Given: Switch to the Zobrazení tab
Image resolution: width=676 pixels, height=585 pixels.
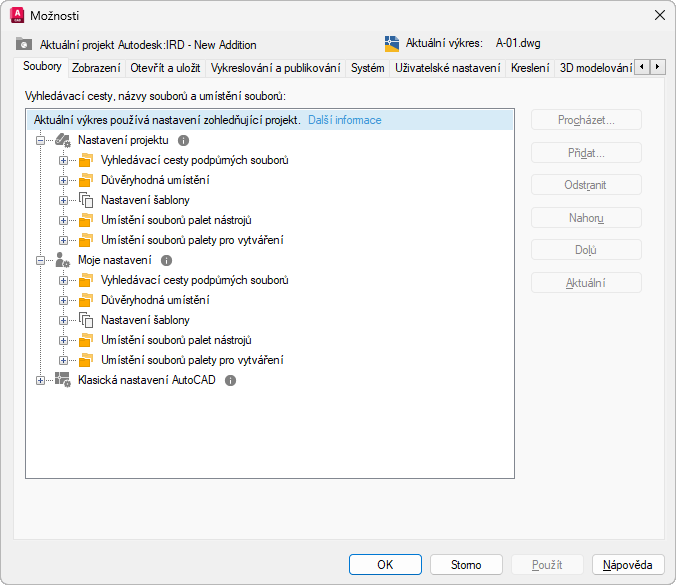Looking at the screenshot, I should (x=96, y=68).
